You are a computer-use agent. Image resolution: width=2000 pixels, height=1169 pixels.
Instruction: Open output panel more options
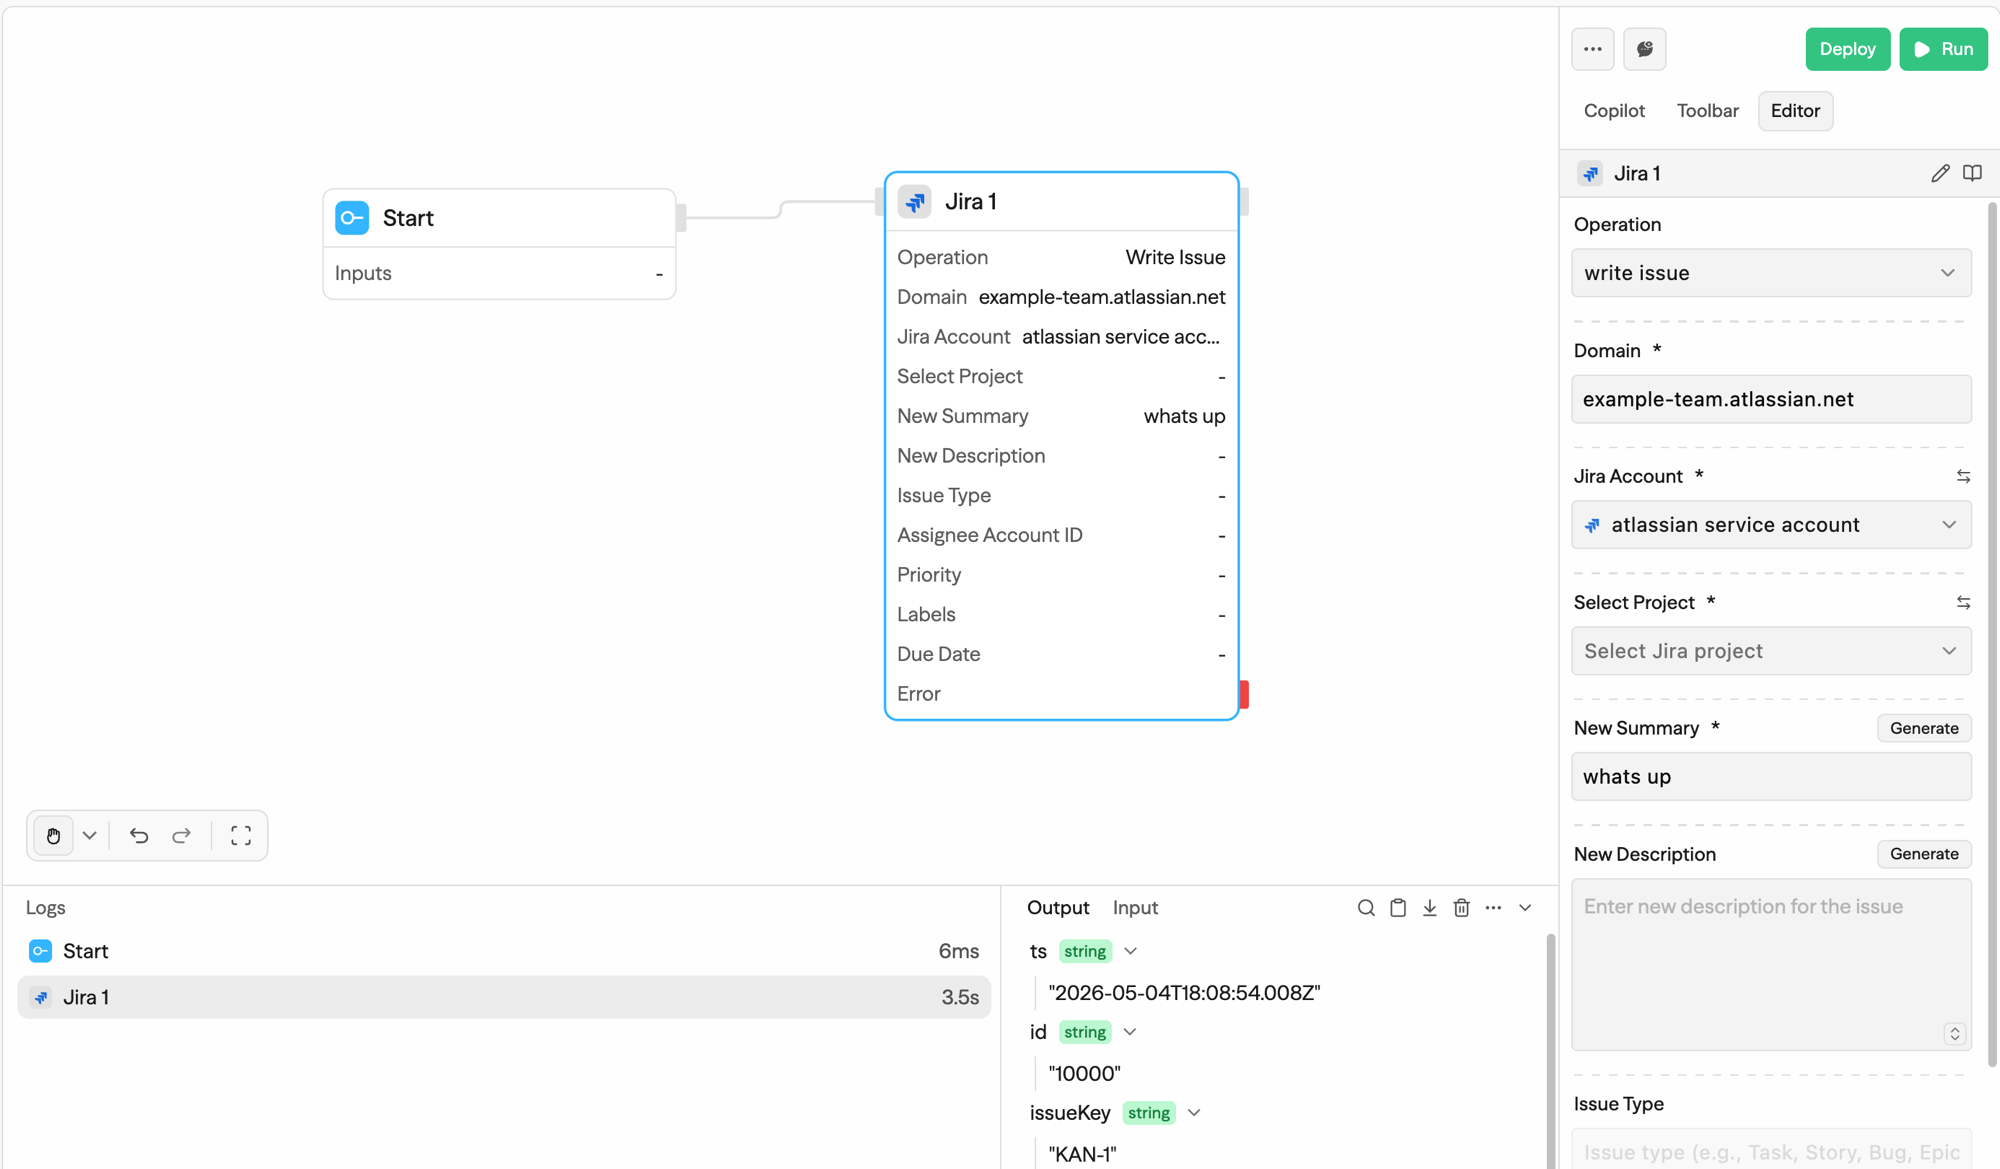pyautogui.click(x=1493, y=908)
